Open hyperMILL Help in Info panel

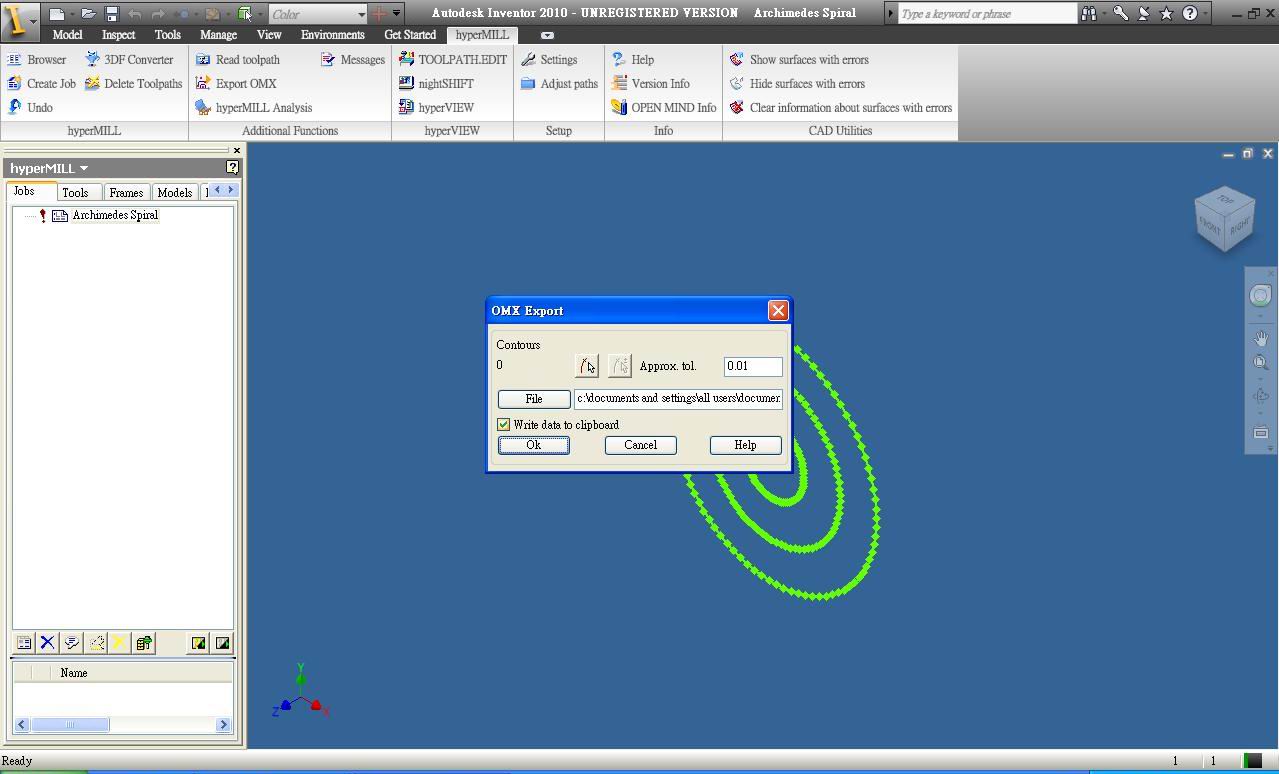tap(633, 60)
